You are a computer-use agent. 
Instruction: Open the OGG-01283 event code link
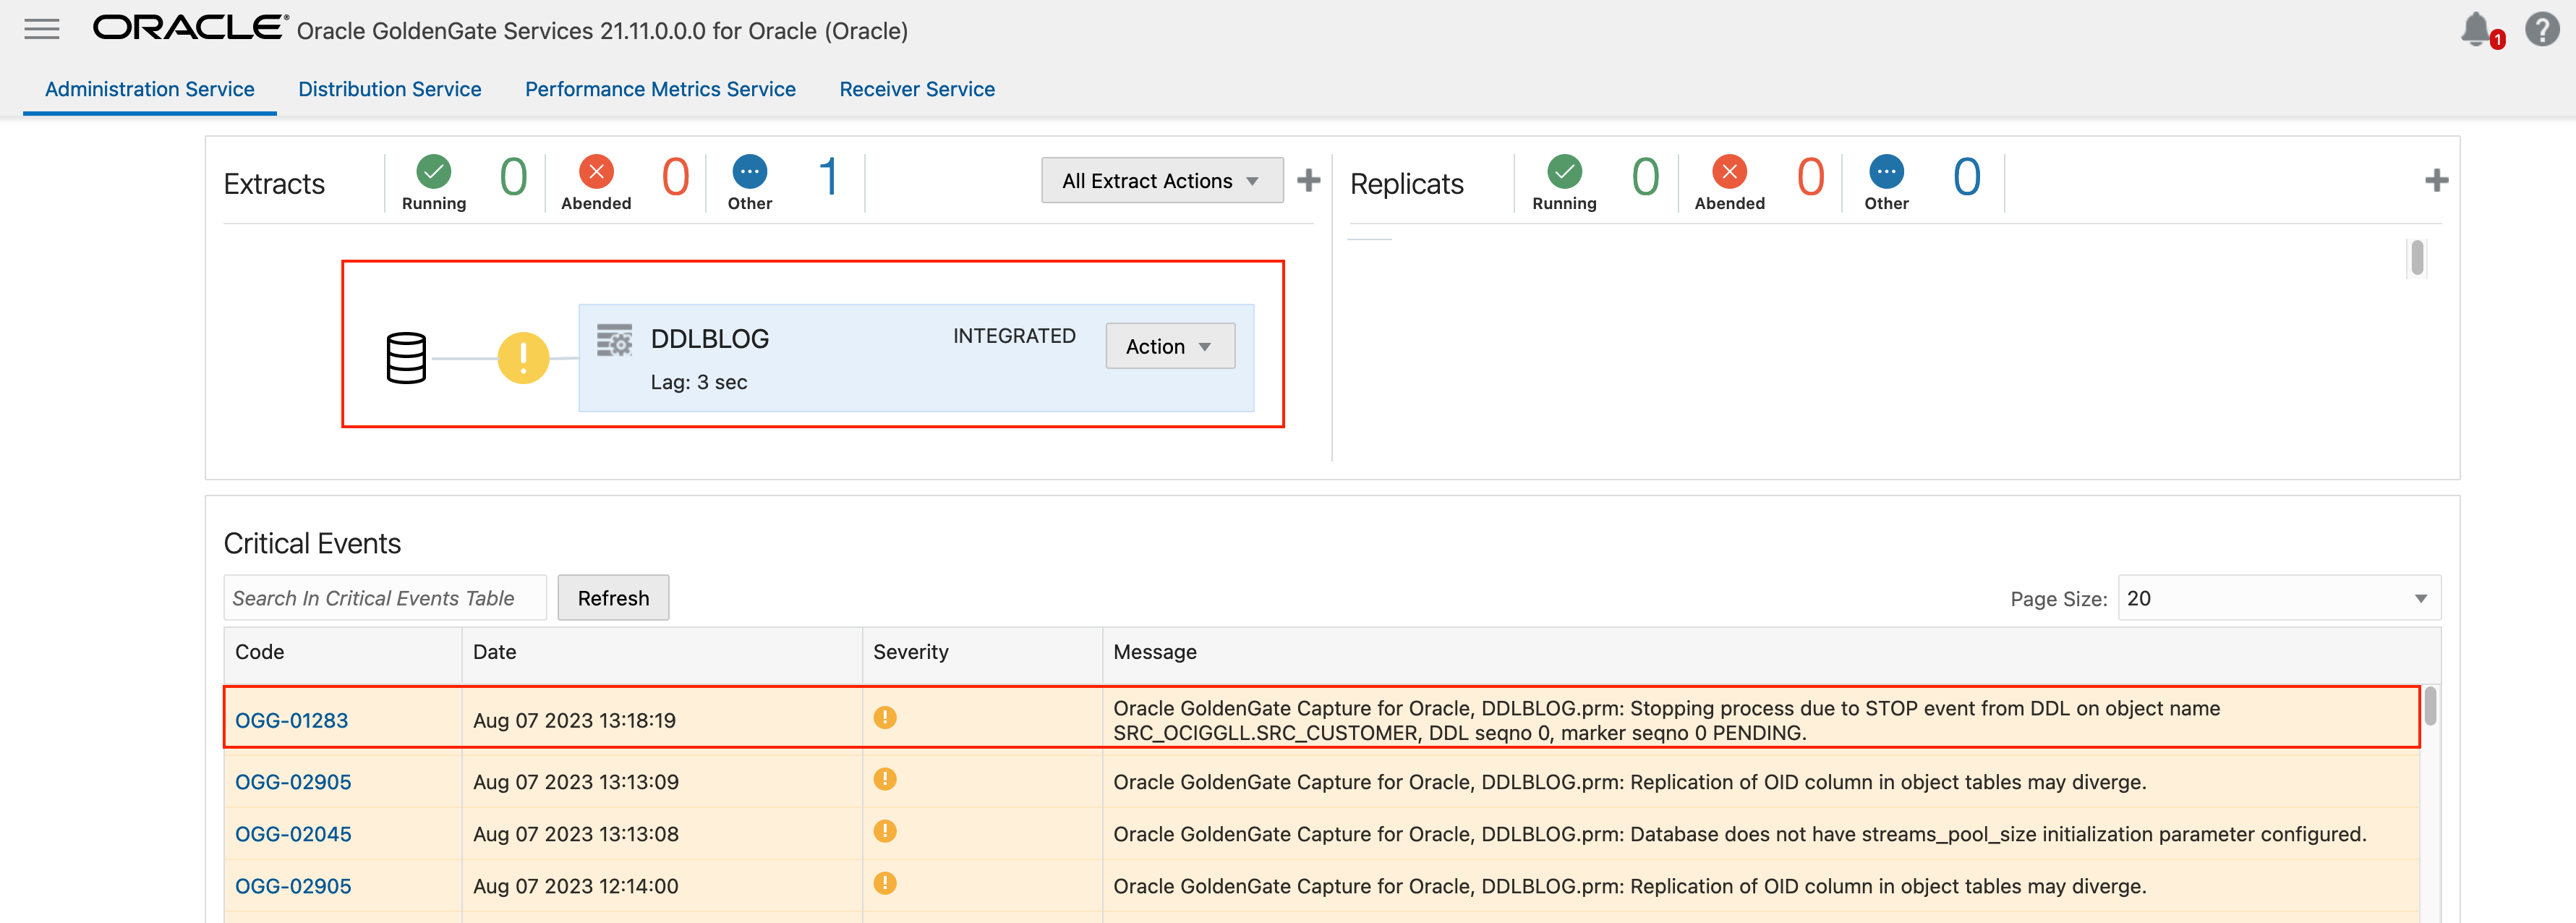click(x=291, y=720)
